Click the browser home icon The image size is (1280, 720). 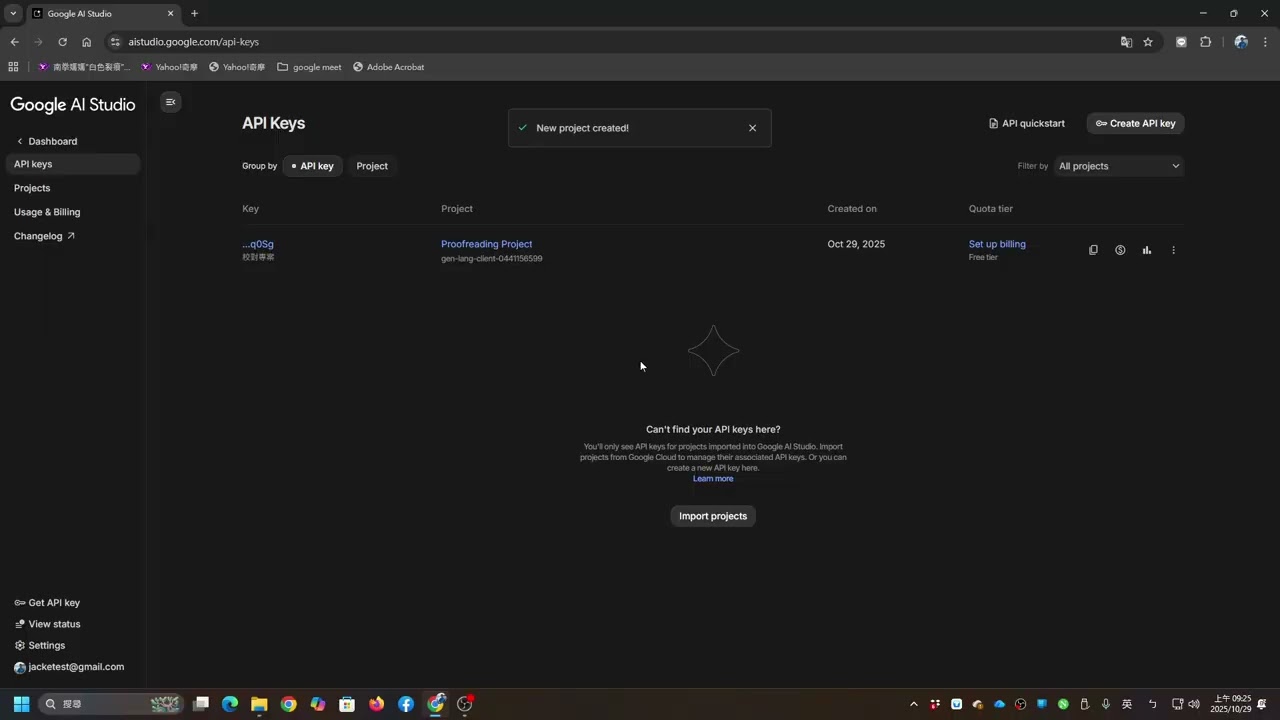(x=86, y=42)
